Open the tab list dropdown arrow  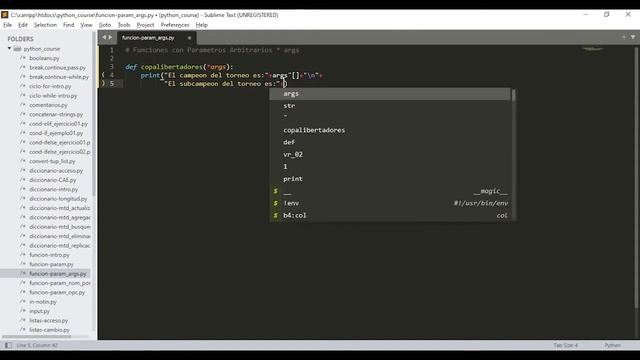633,37
